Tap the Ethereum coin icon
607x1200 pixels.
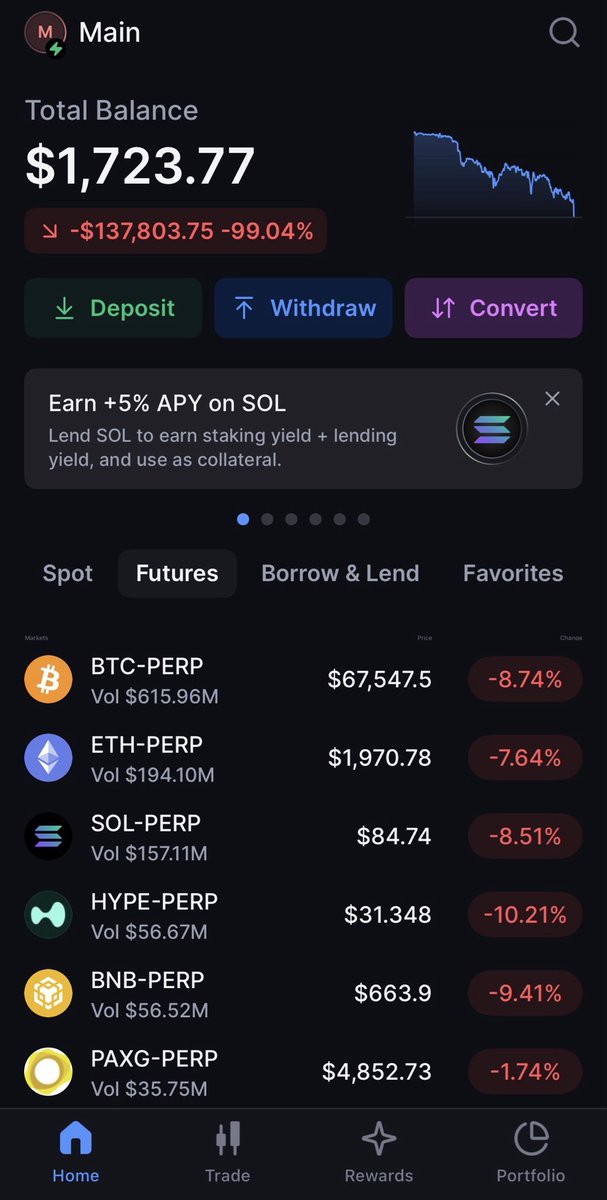pos(48,758)
